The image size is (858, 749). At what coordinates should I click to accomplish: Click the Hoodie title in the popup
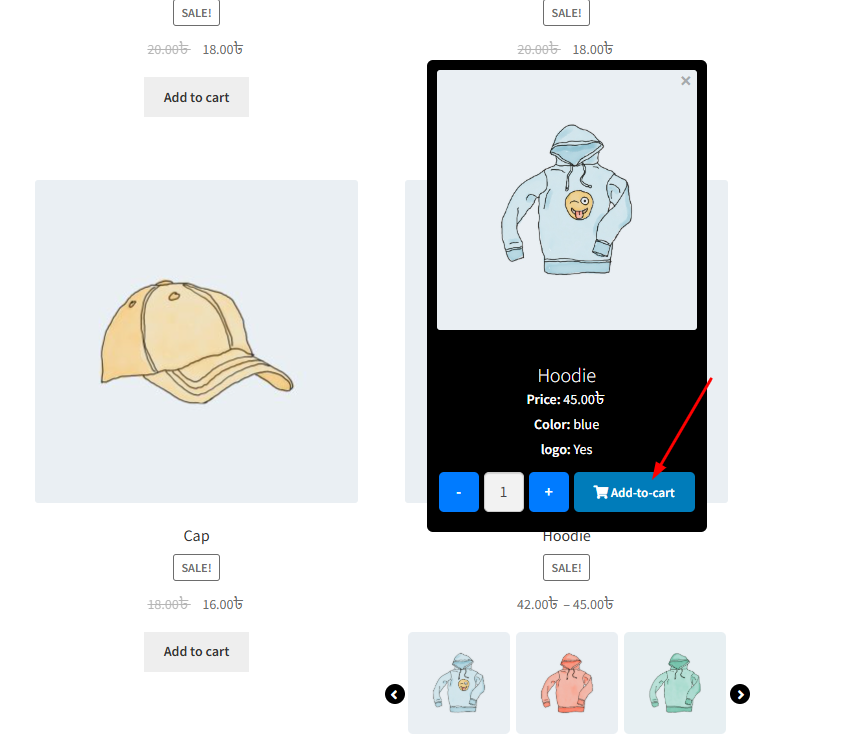point(566,375)
